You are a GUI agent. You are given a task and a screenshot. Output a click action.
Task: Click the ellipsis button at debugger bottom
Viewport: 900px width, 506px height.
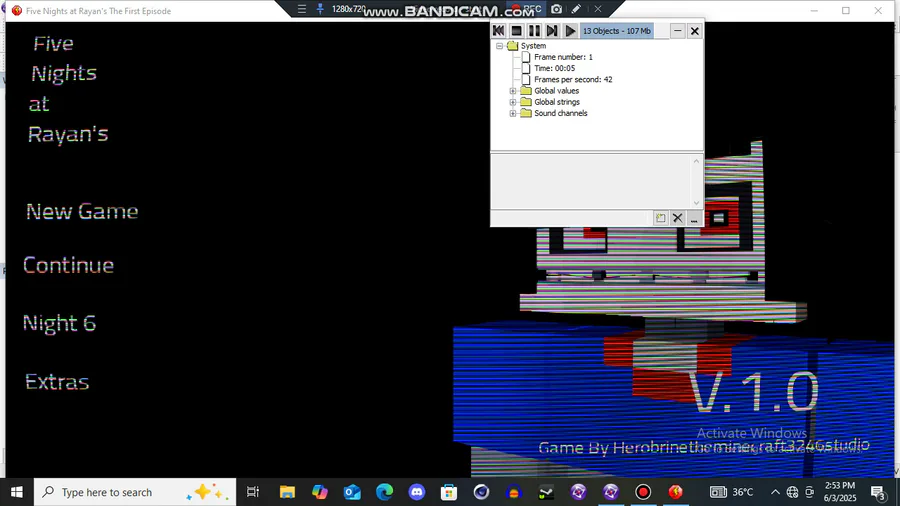click(x=694, y=218)
